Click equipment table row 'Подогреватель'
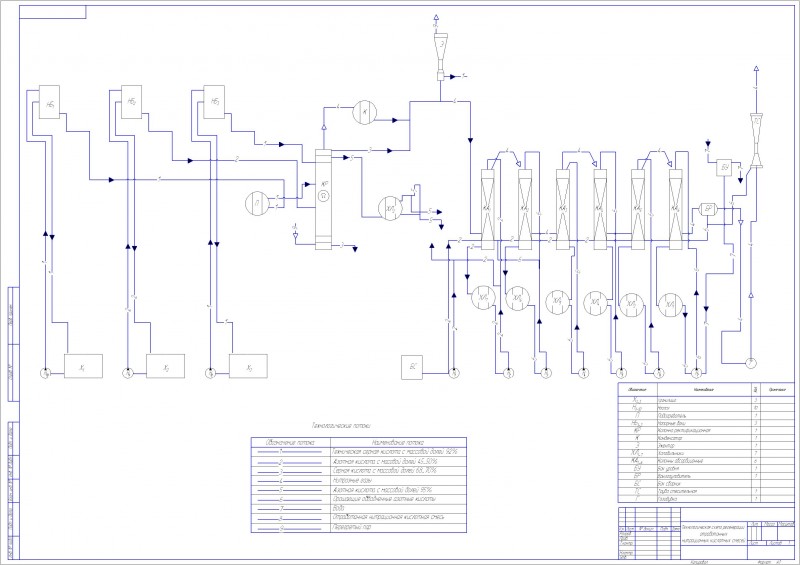800x565 pixels. pyautogui.click(x=706, y=415)
